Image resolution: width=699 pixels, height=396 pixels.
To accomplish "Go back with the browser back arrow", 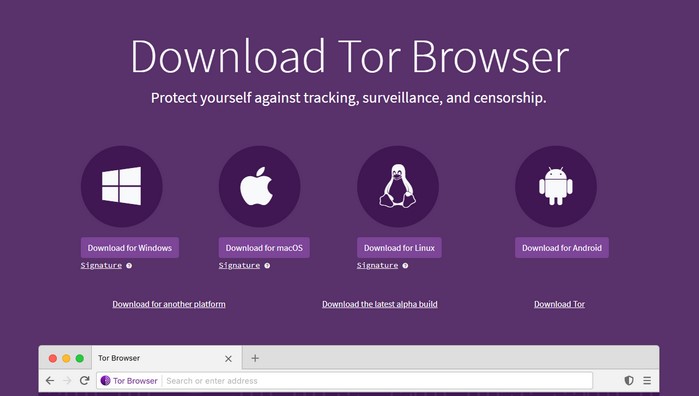I will [x=50, y=380].
